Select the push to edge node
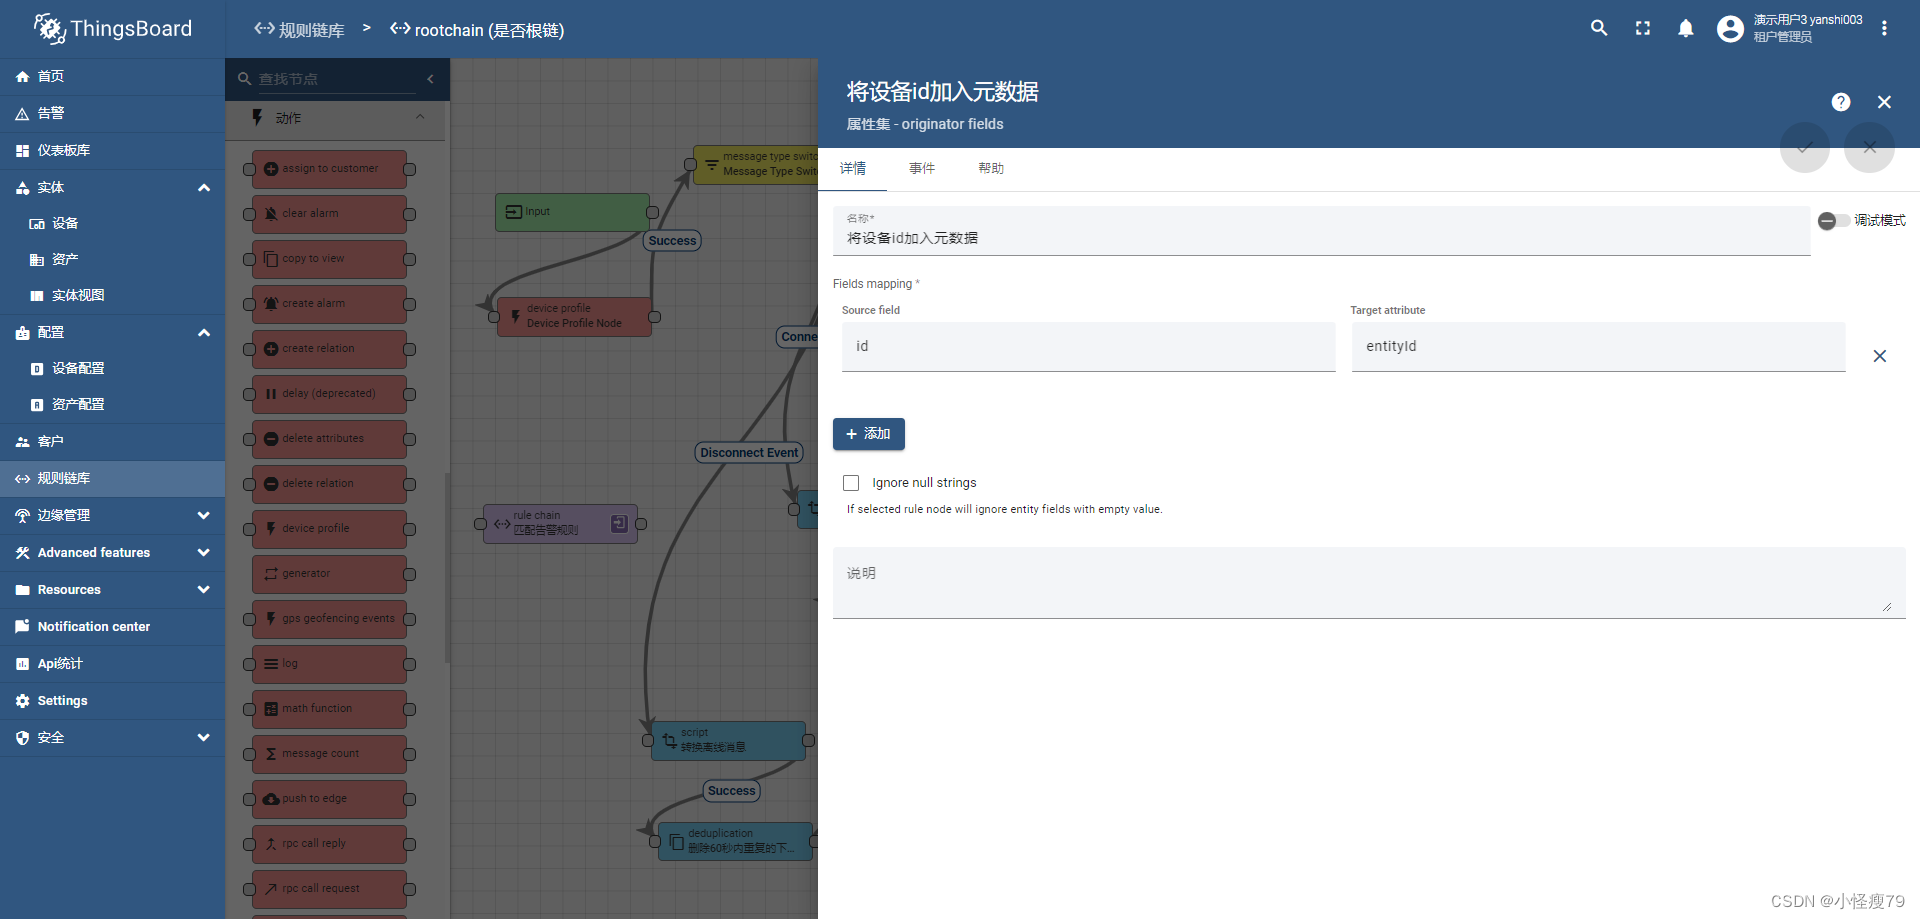This screenshot has width=1920, height=919. click(330, 798)
